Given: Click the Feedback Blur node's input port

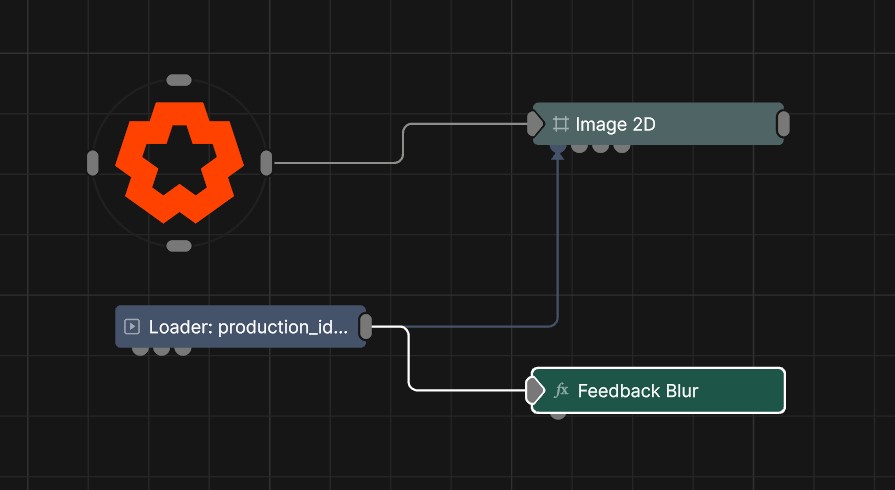Looking at the screenshot, I should [x=535, y=391].
